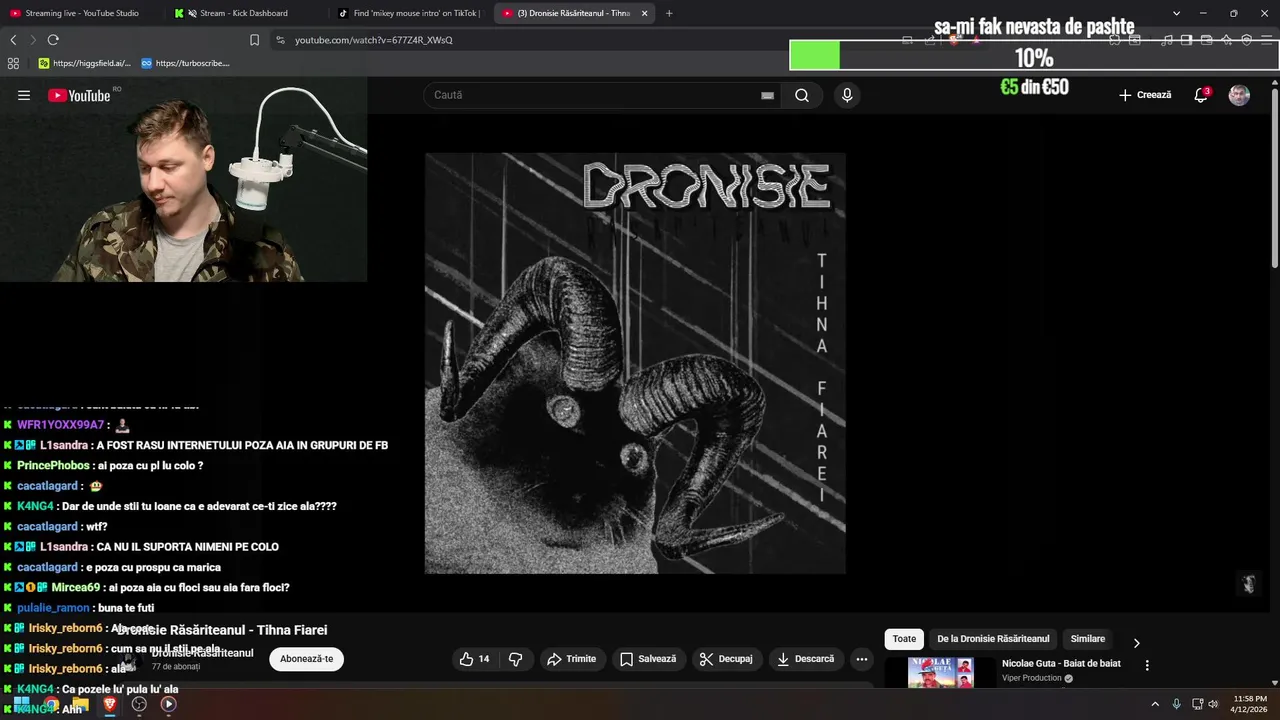The height and width of the screenshot is (720, 1280).
Task: Toggle the browser sidebar panel icon
Action: point(1186,40)
